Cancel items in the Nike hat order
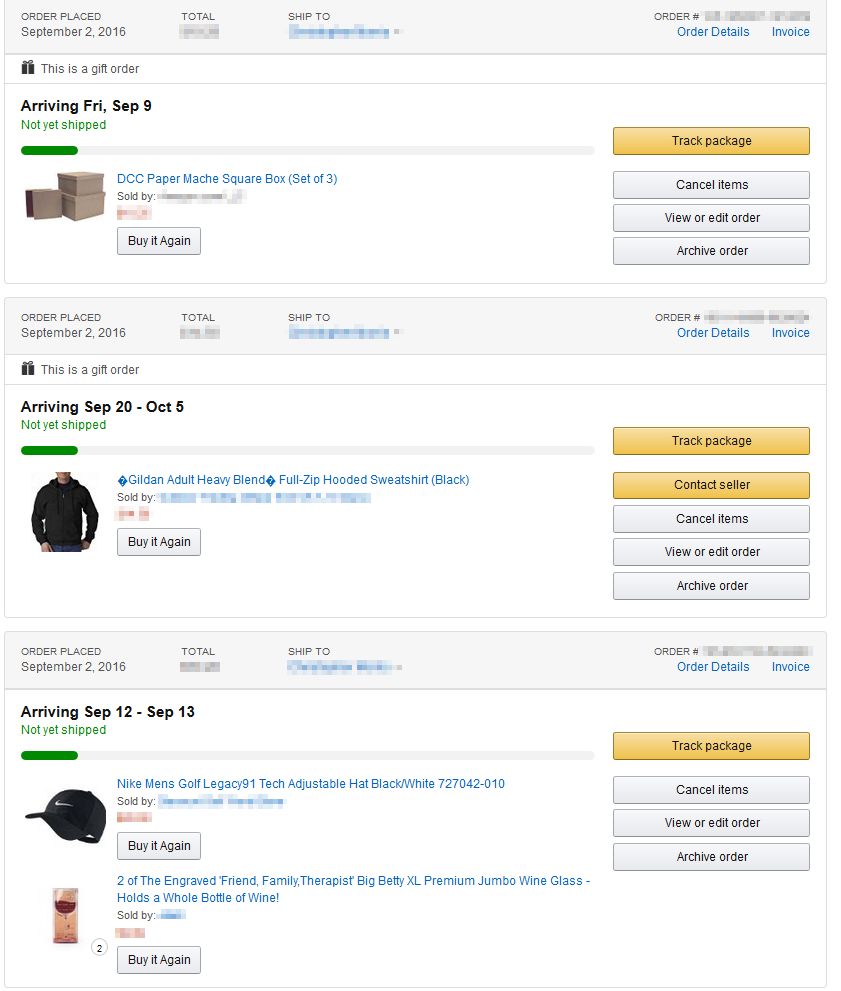The image size is (841, 991). (x=711, y=790)
